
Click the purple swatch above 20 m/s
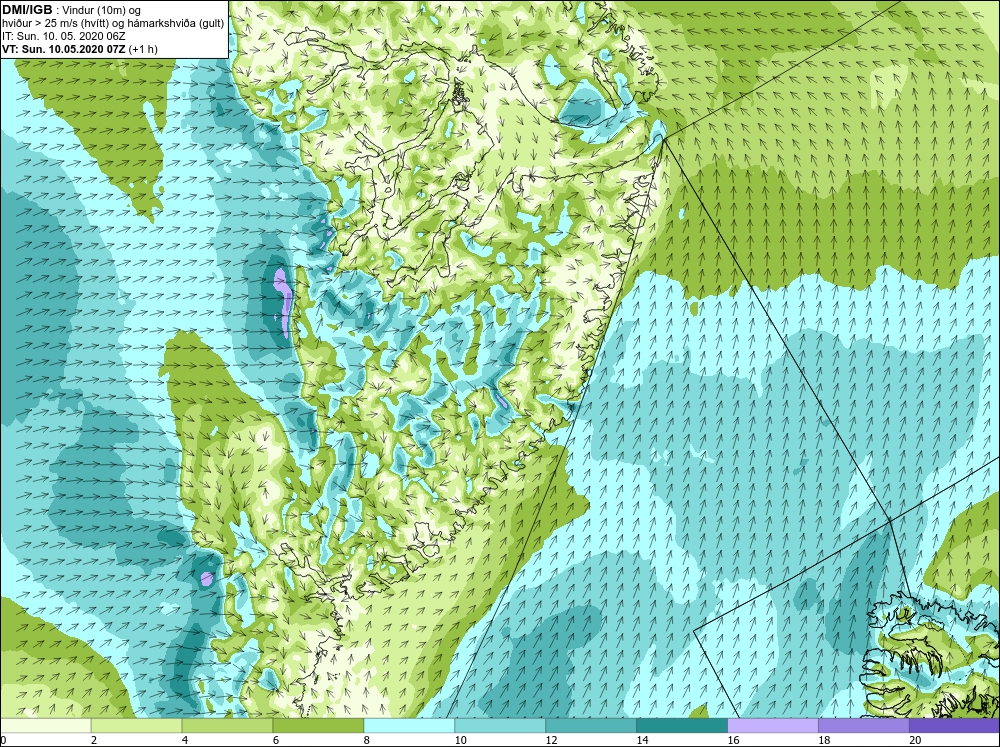(954, 726)
